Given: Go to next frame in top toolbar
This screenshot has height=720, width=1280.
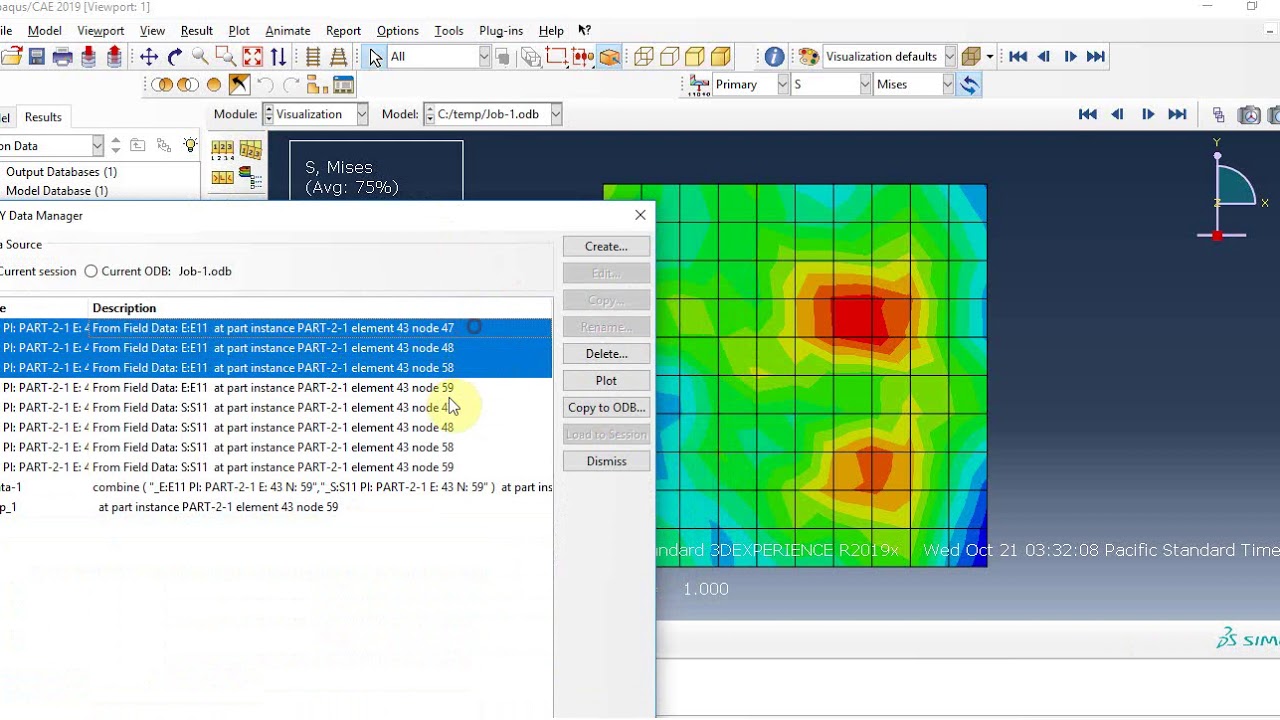Looking at the screenshot, I should tap(1070, 57).
